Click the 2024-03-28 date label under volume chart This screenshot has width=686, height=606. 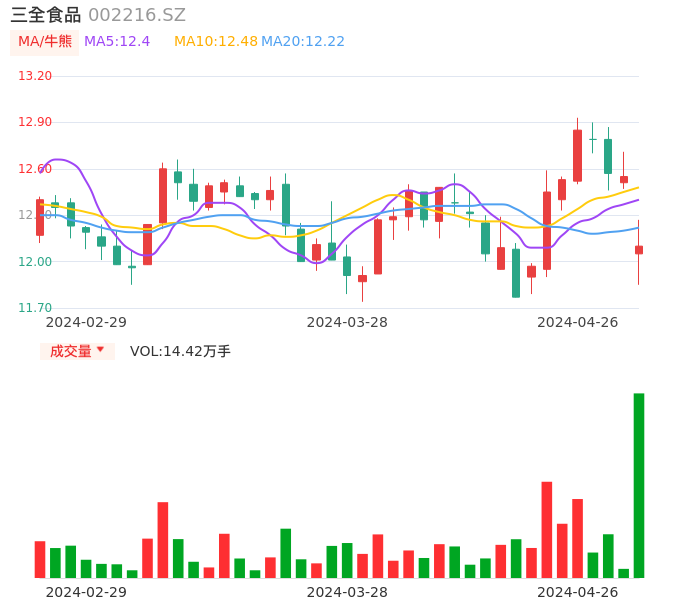[x=347, y=592]
